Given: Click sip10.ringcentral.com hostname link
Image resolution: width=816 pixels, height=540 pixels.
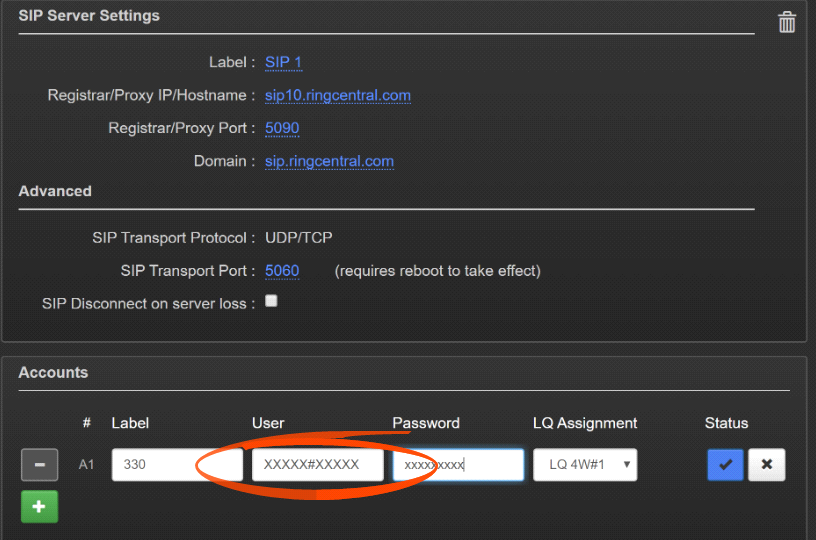Looking at the screenshot, I should (x=337, y=95).
